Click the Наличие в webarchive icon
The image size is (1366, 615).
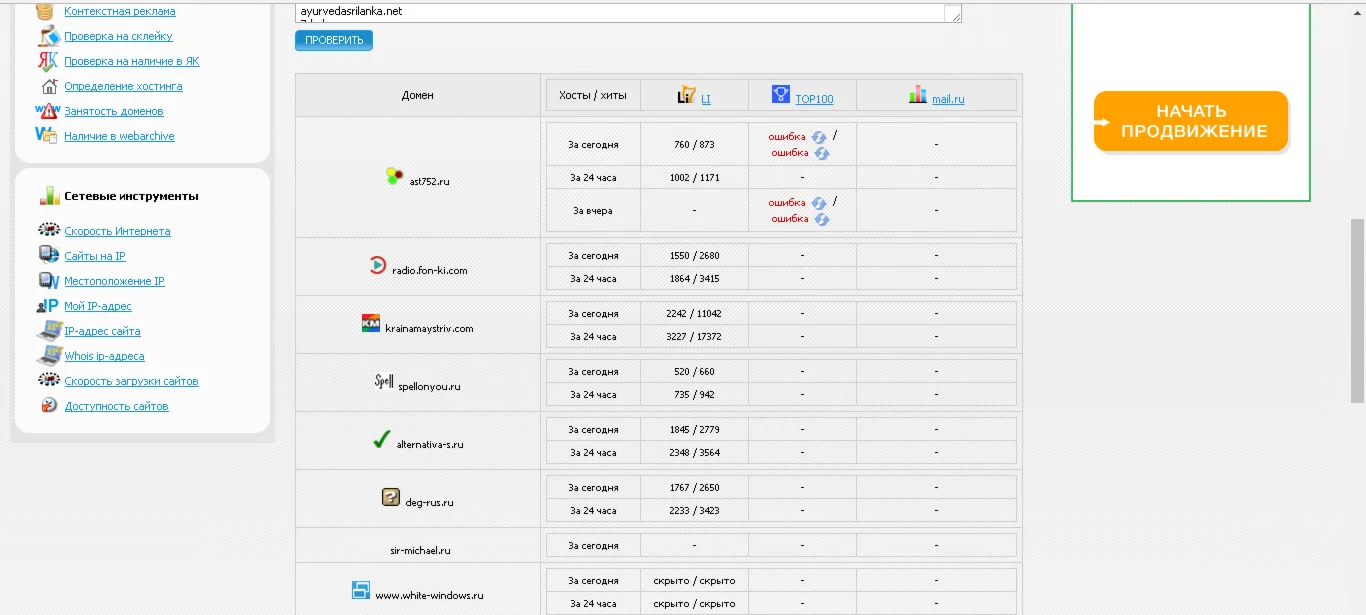[x=47, y=136]
